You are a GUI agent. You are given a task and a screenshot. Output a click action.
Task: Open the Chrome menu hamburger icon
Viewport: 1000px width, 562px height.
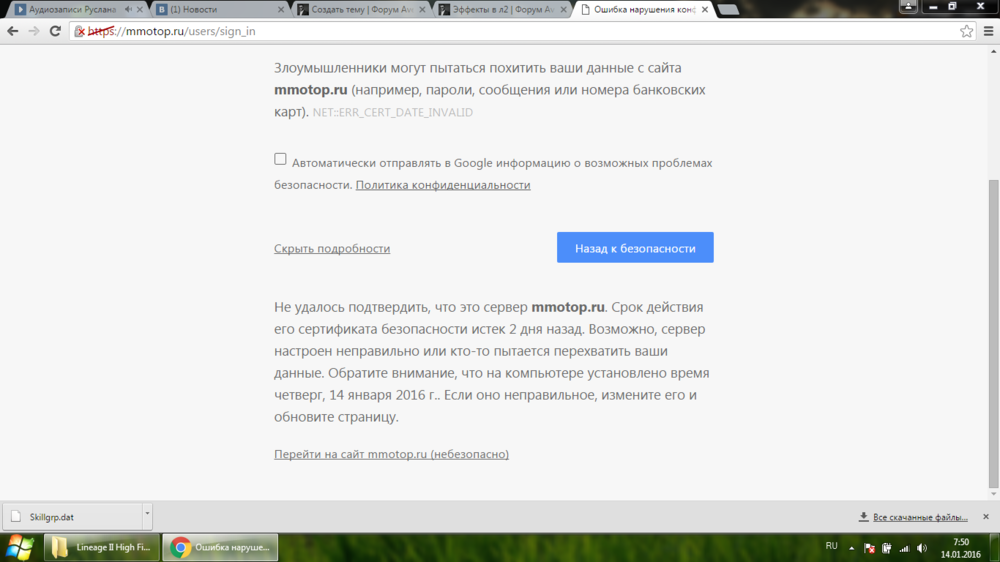coord(986,31)
